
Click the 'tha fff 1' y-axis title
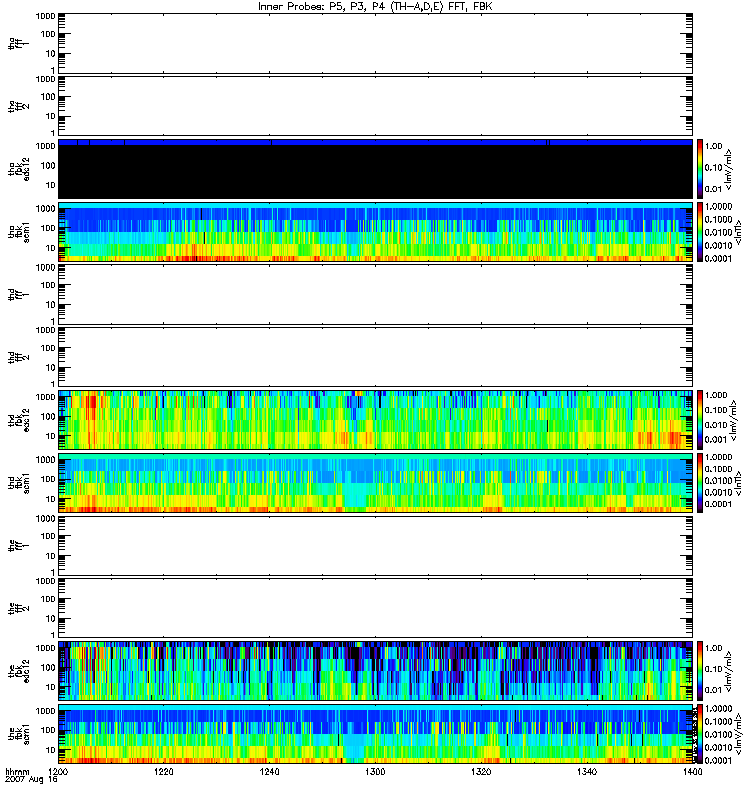click(18, 43)
